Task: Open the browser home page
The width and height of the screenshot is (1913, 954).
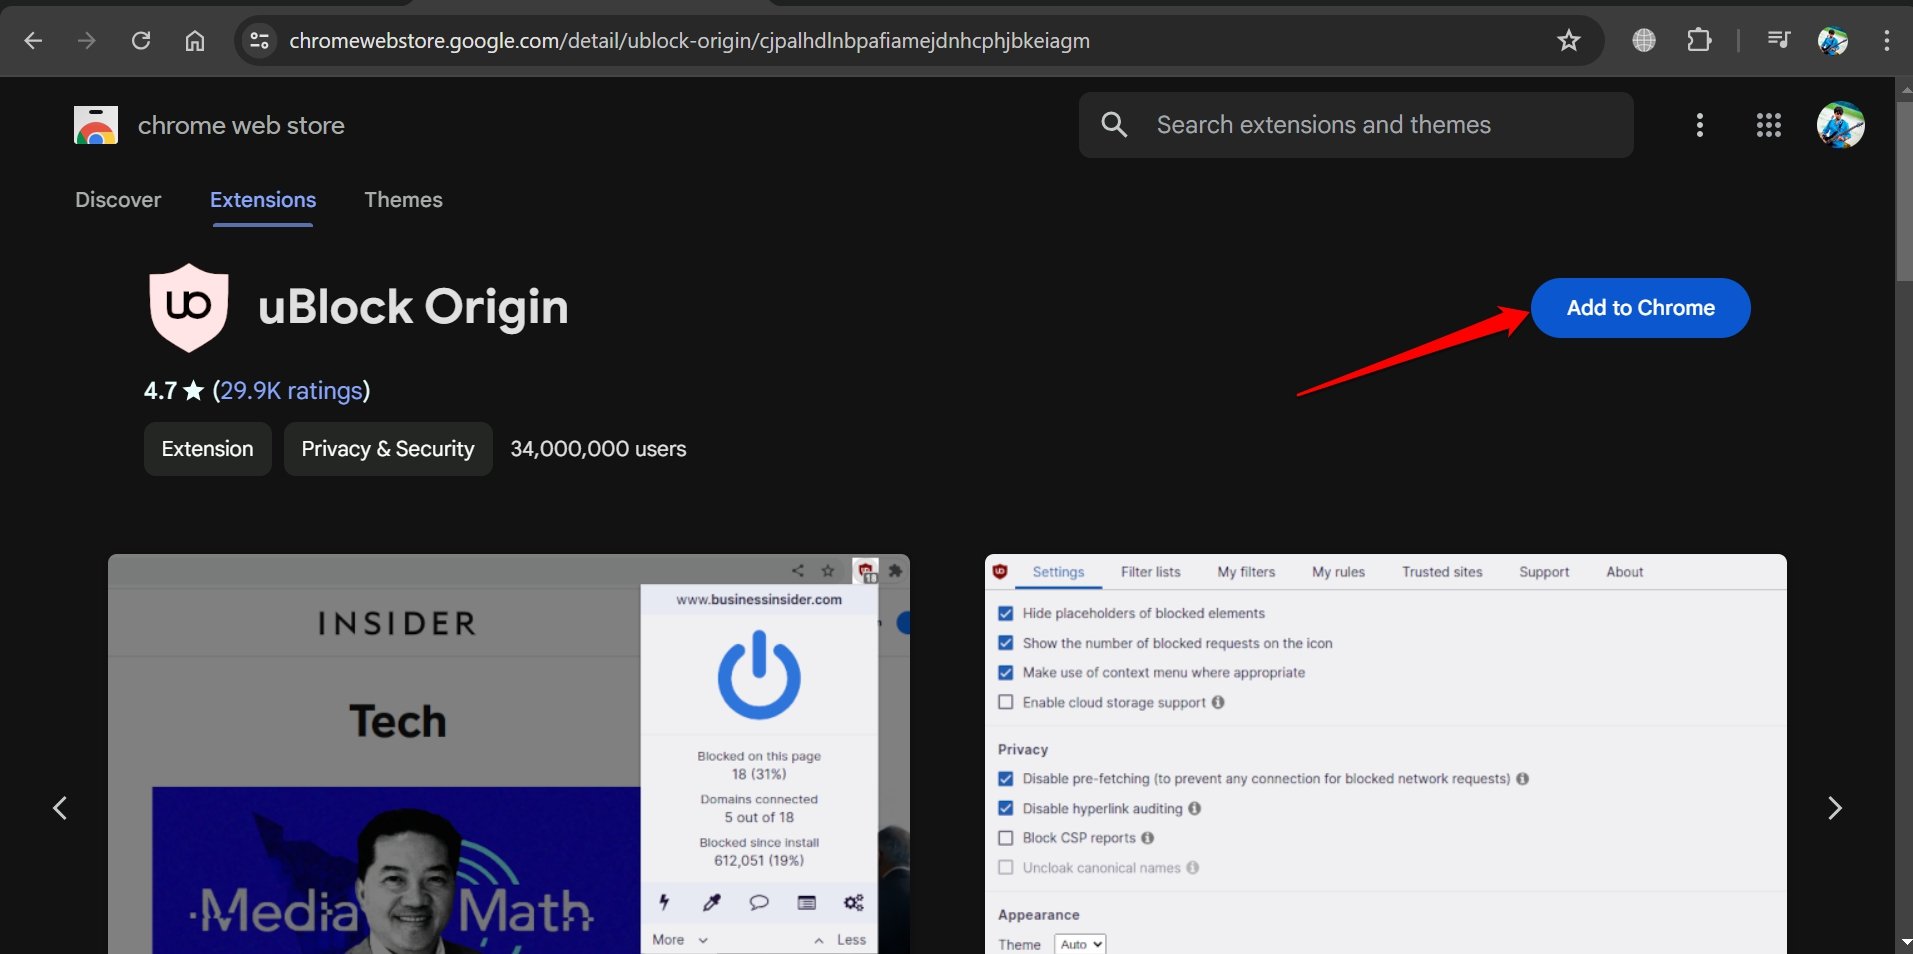Action: click(x=195, y=40)
